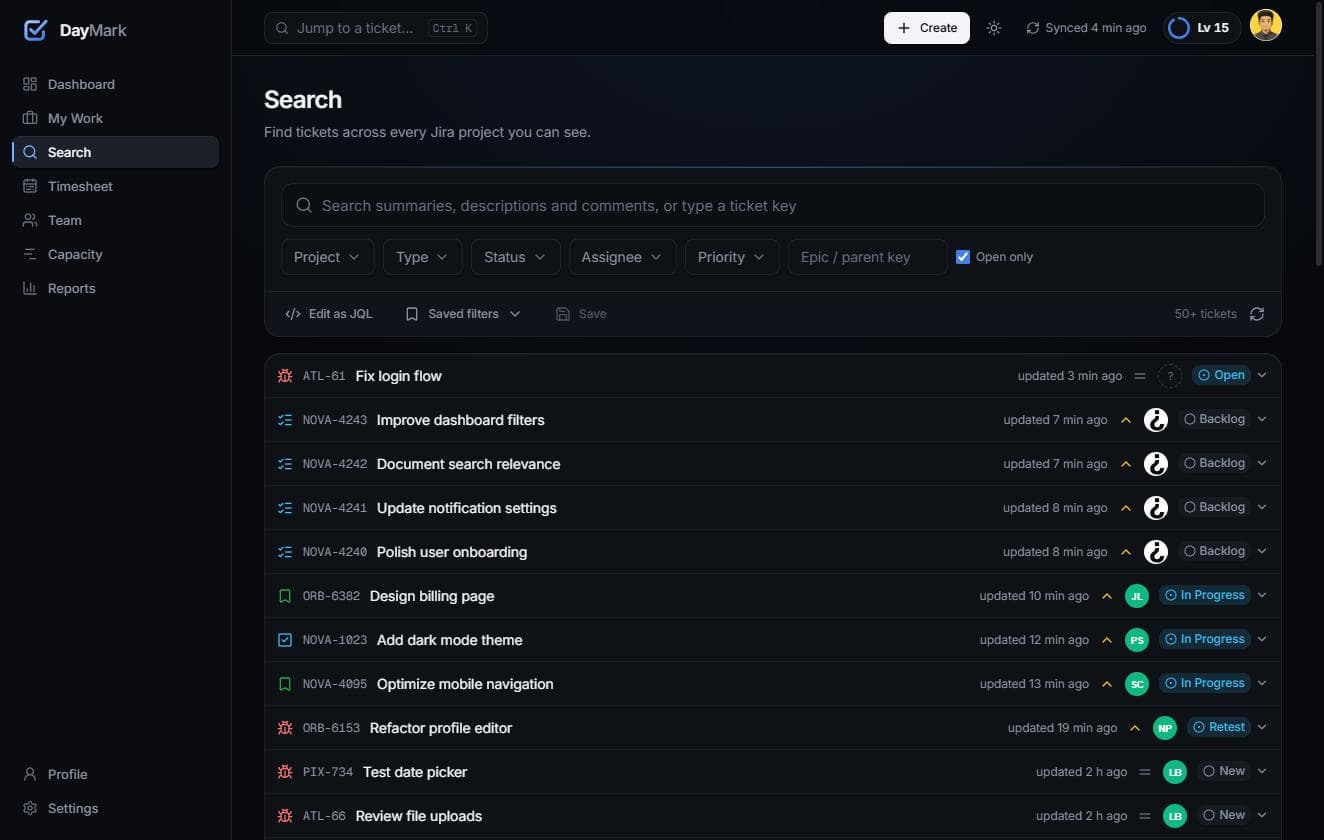Open the Type filter dropdown
The image size is (1324, 840).
click(423, 257)
